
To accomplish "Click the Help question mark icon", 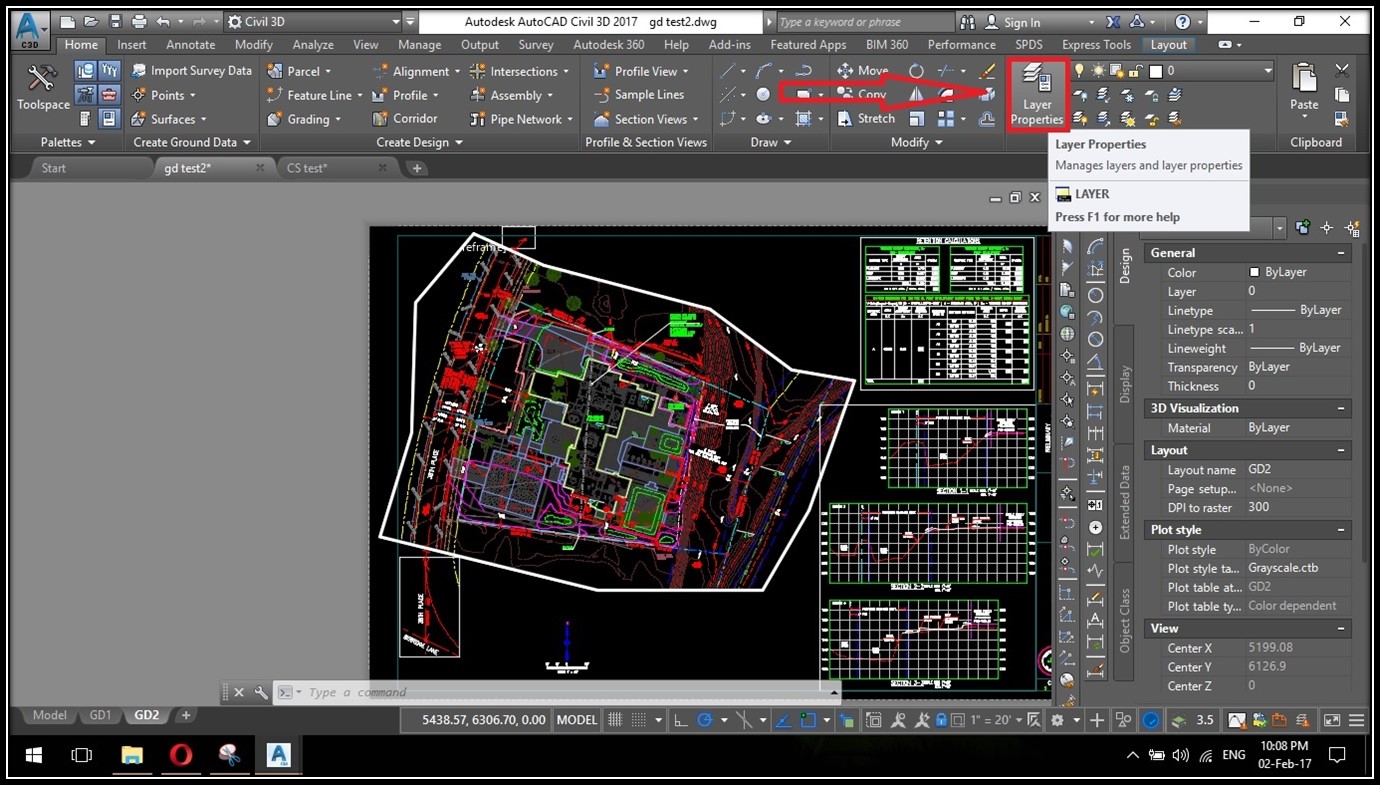I will 1182,21.
